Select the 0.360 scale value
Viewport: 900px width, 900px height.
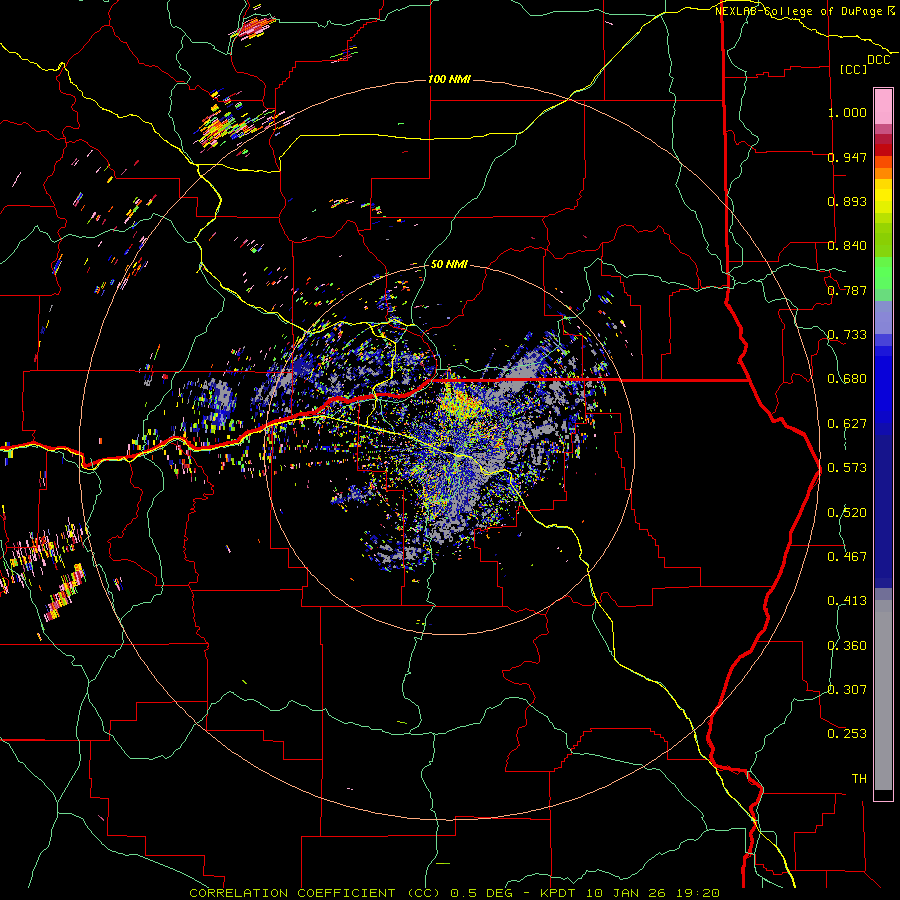click(847, 646)
